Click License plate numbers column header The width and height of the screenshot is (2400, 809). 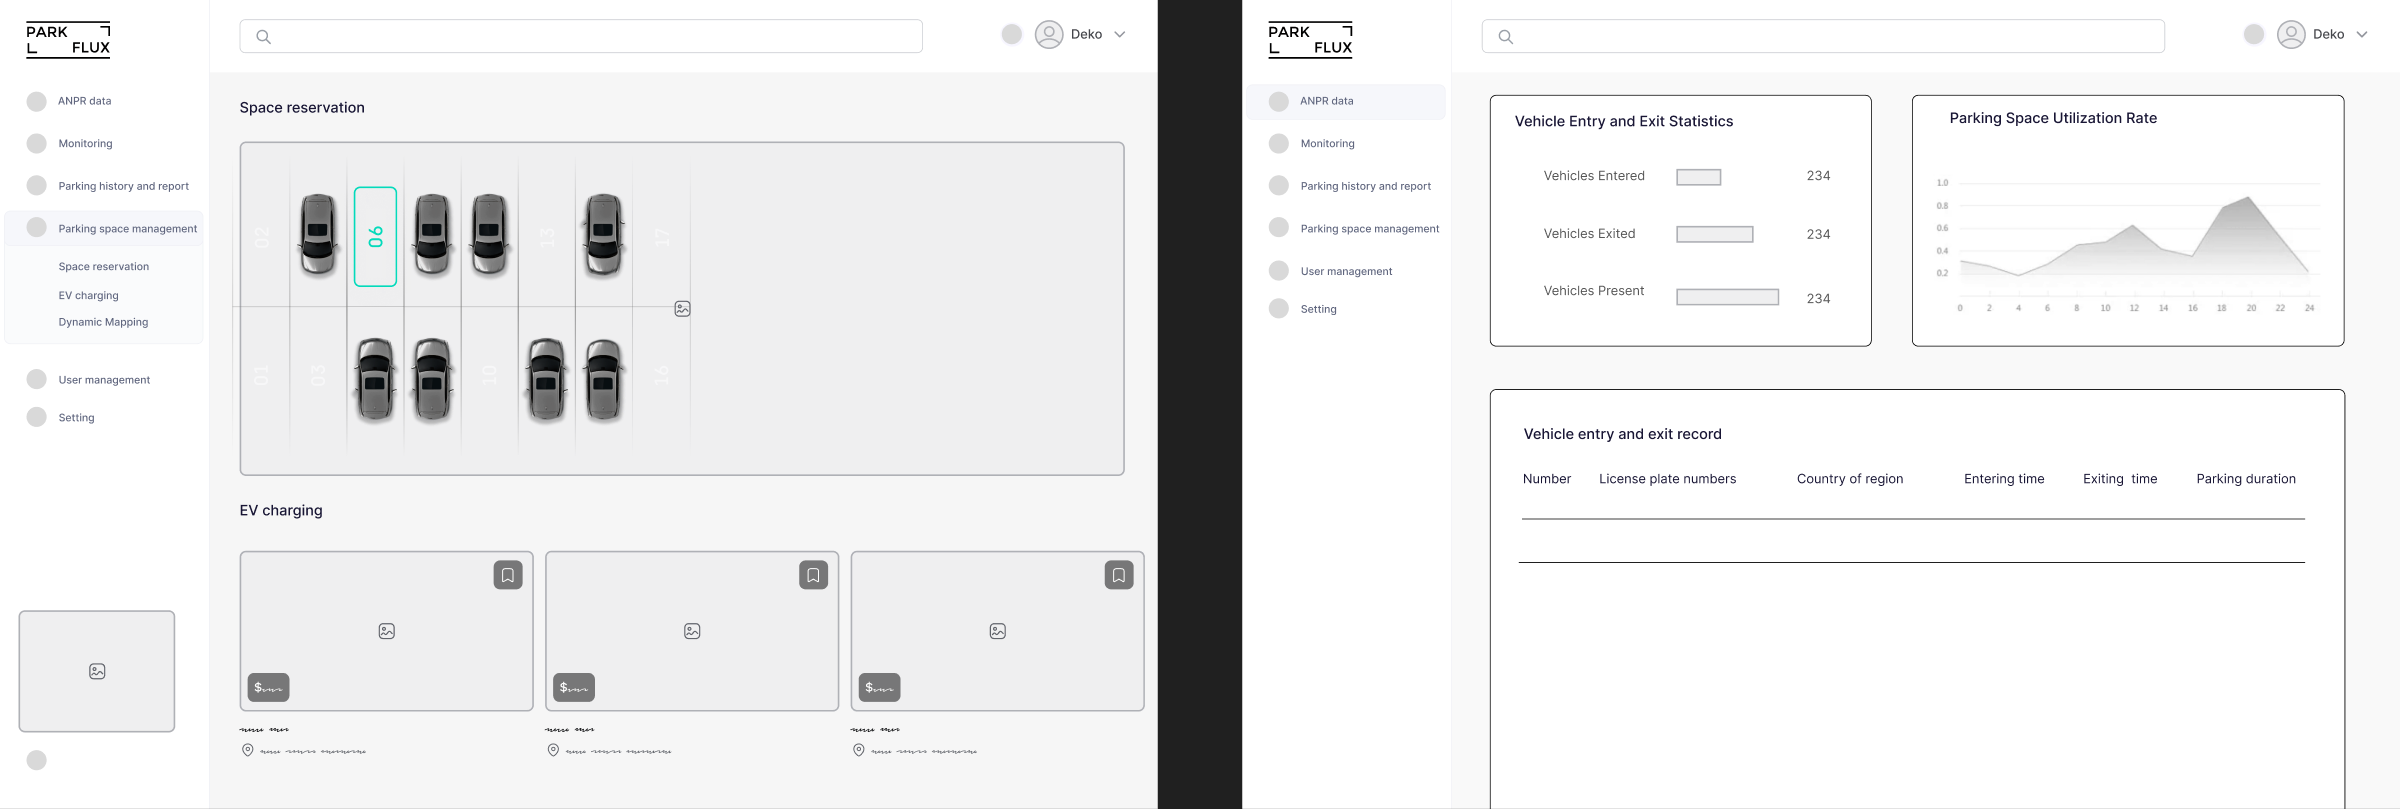[x=1668, y=479]
